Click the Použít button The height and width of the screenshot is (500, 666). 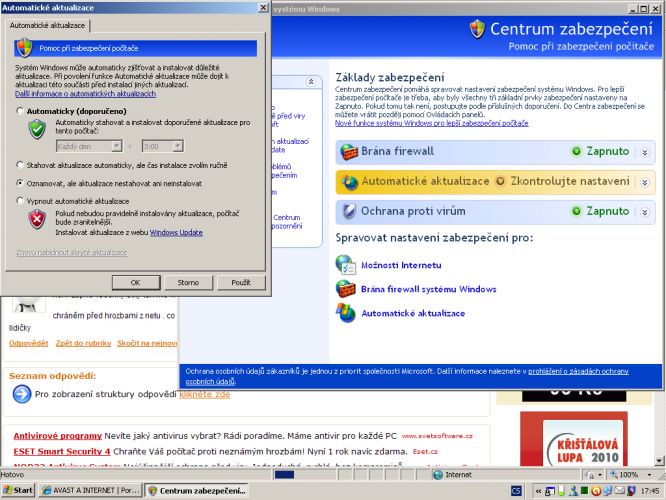click(241, 282)
